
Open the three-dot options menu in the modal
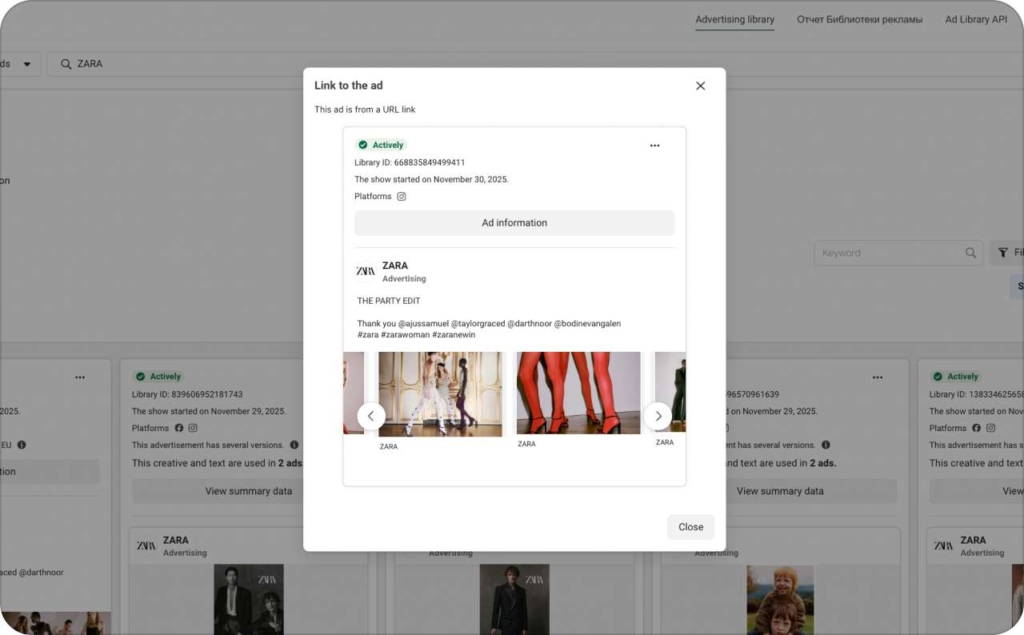click(655, 145)
